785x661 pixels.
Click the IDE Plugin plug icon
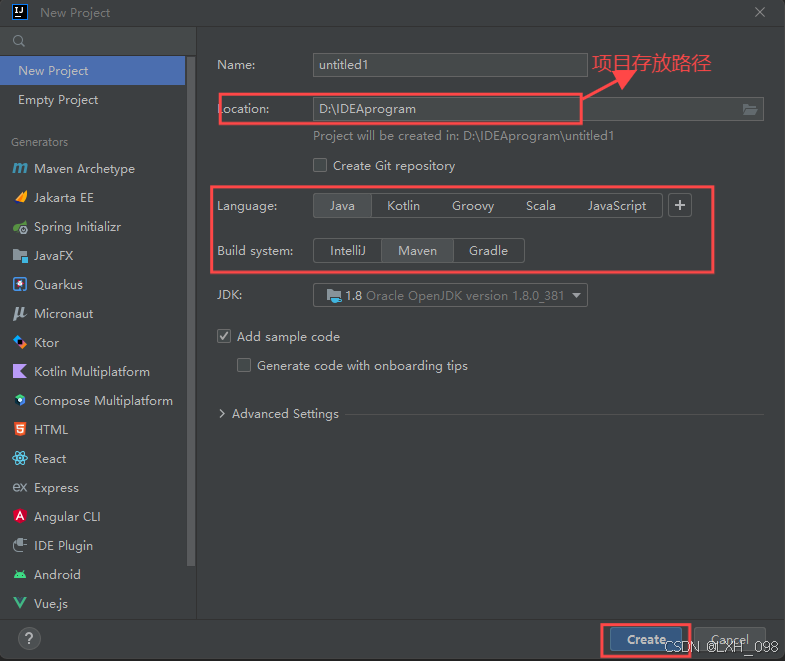[x=20, y=545]
